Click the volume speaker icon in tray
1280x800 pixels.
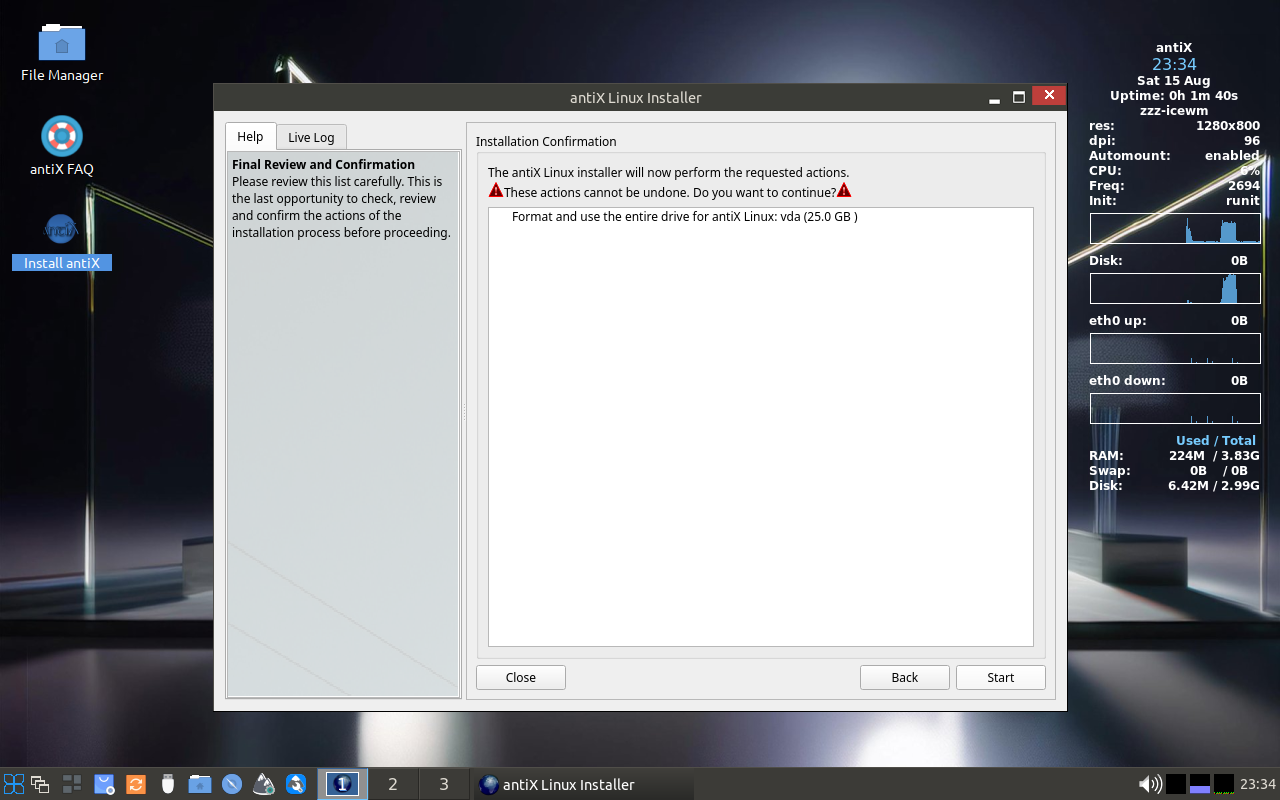click(x=1150, y=784)
